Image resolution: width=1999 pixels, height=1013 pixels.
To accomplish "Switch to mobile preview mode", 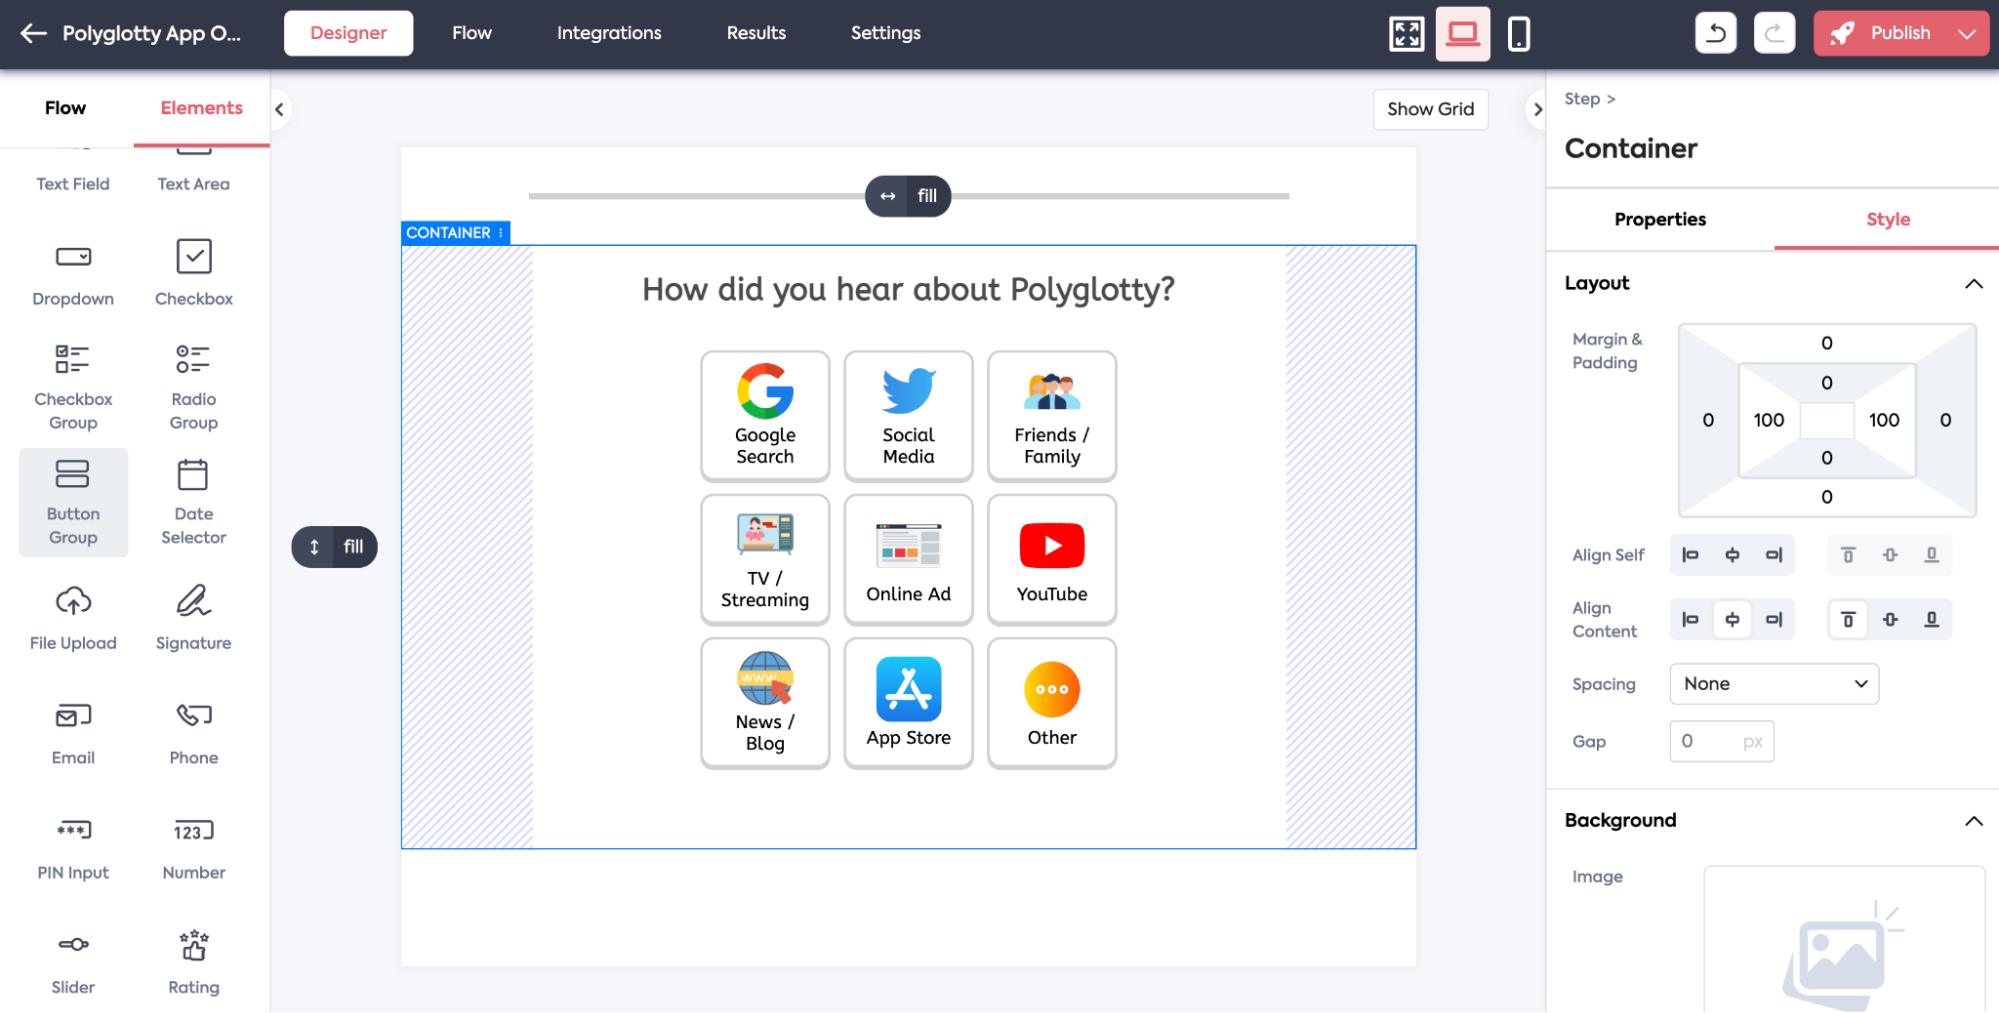I will coord(1519,33).
